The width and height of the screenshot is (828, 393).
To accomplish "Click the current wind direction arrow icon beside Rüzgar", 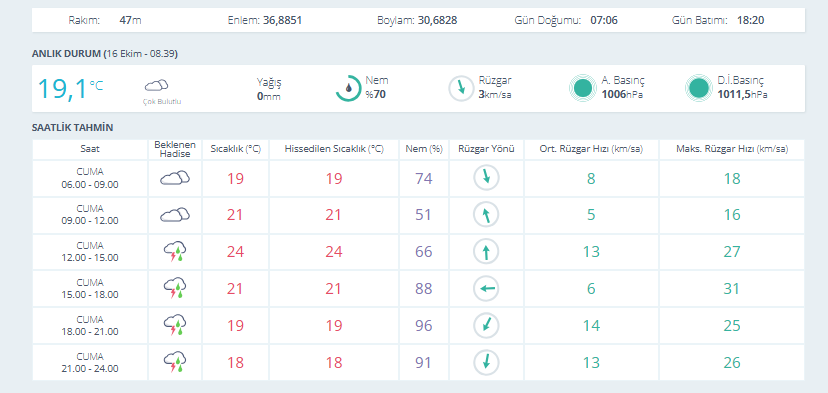I will point(462,88).
